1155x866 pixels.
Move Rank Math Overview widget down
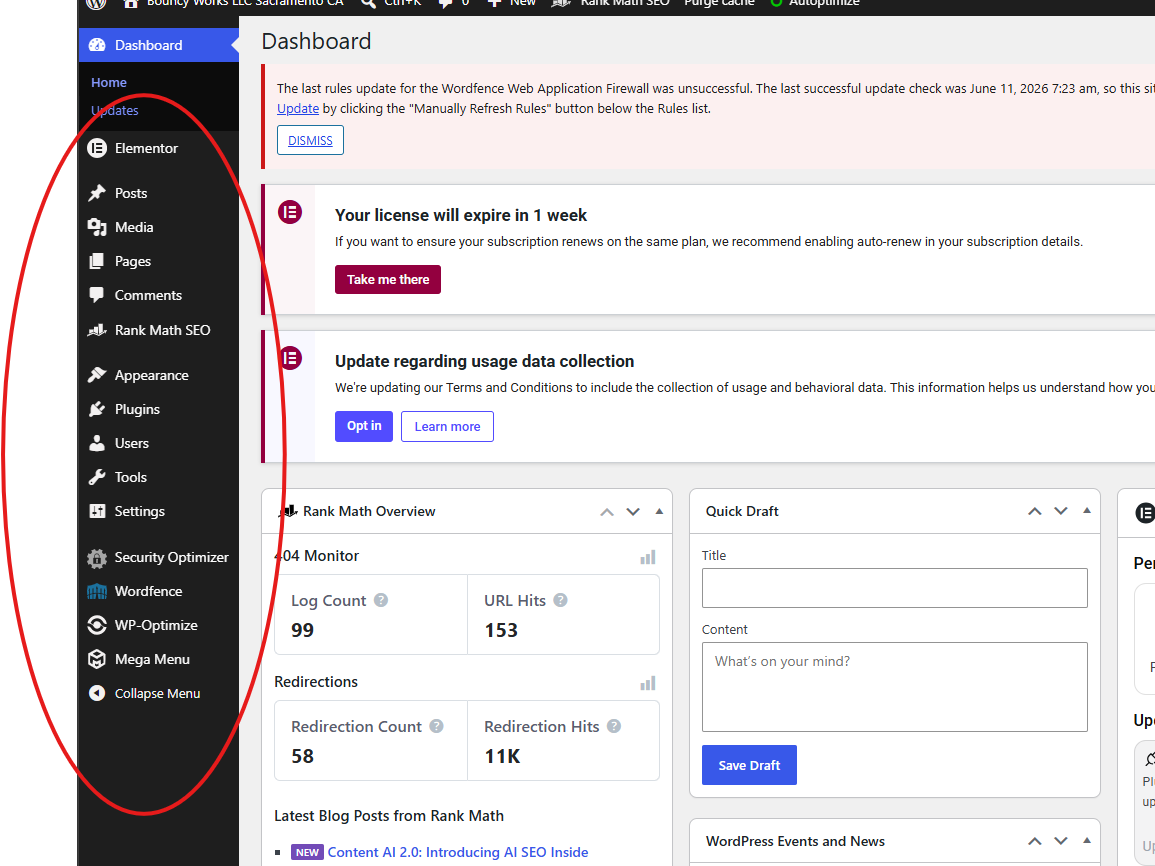pos(633,512)
